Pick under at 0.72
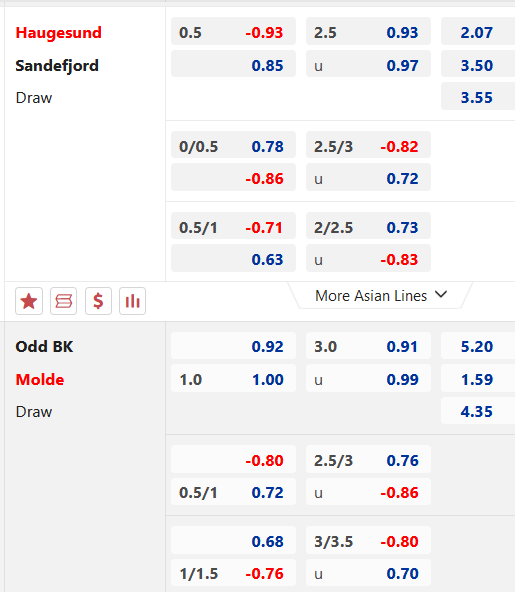The image size is (515, 592). (368, 177)
